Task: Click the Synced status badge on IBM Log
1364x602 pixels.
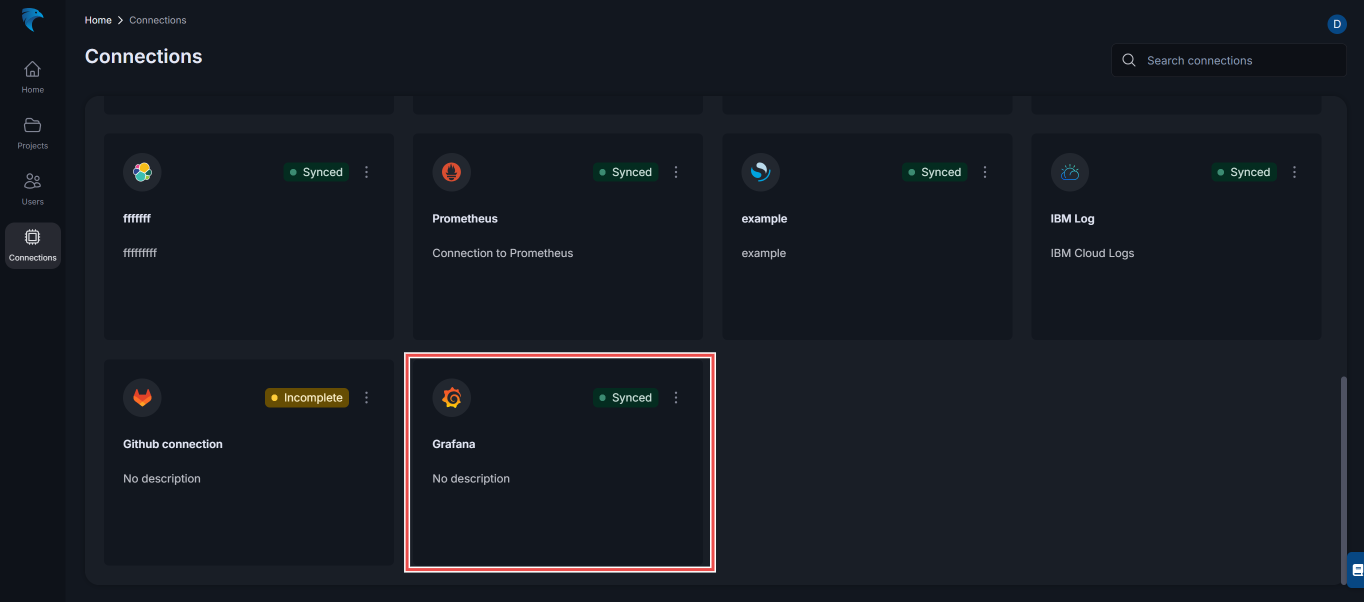Action: tap(1243, 172)
